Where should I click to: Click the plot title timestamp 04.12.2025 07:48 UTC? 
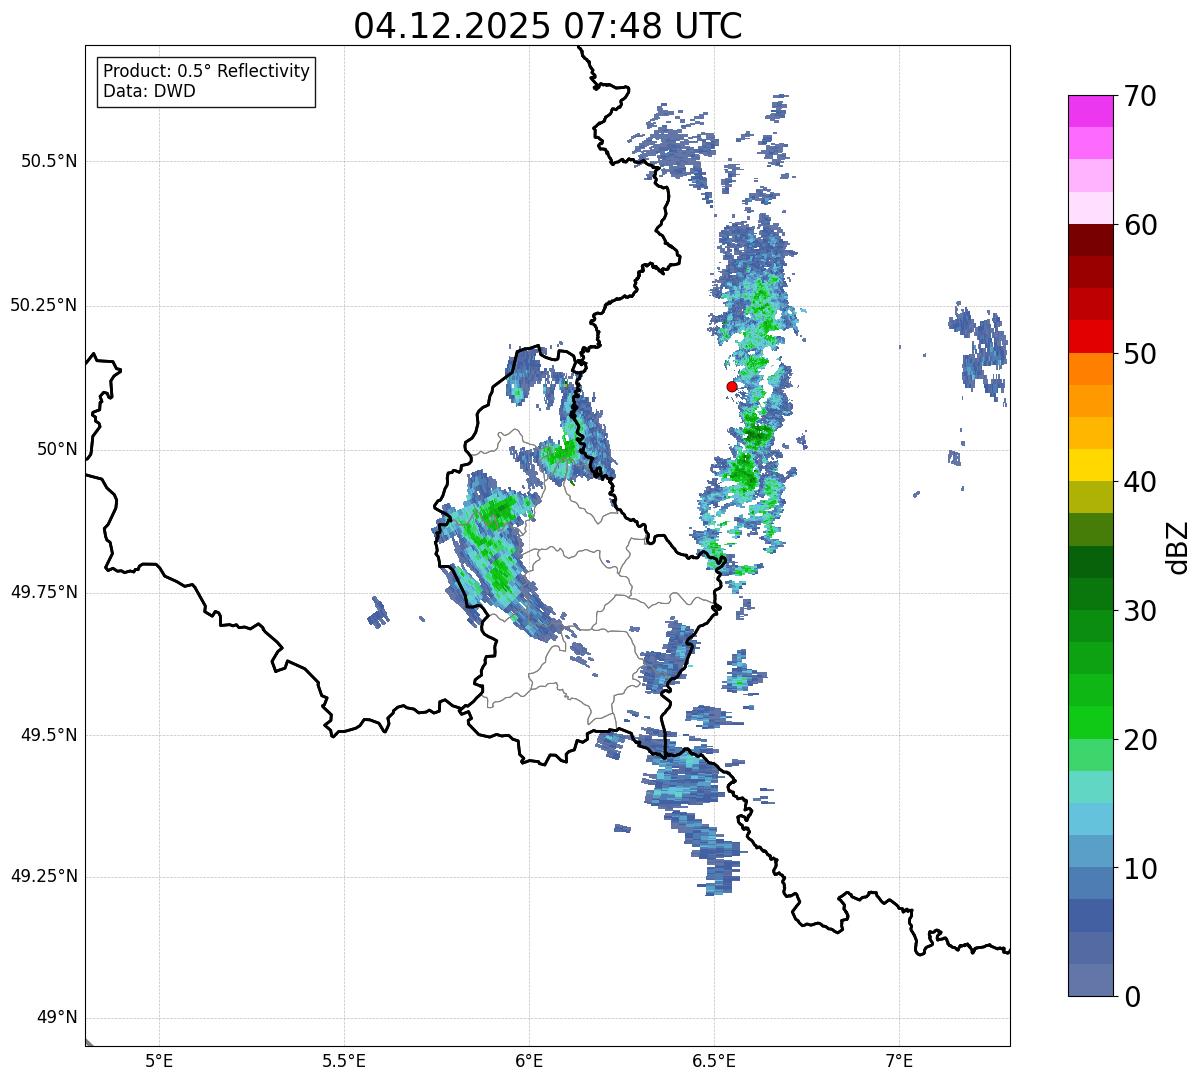[548, 26]
